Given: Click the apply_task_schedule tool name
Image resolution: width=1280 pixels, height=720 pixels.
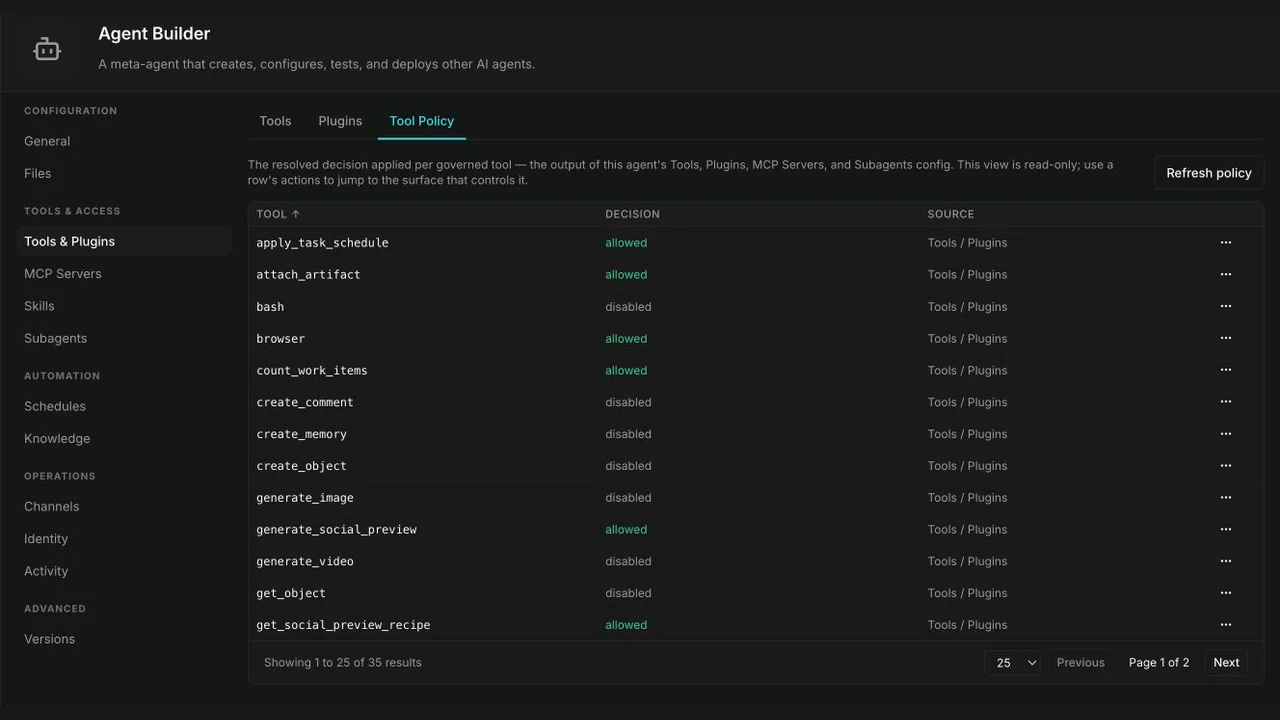Looking at the screenshot, I should (322, 243).
